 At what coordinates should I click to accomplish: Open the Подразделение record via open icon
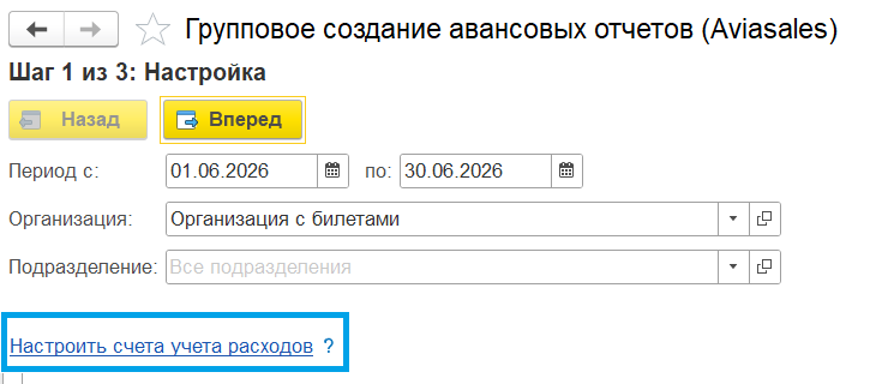[764, 267]
